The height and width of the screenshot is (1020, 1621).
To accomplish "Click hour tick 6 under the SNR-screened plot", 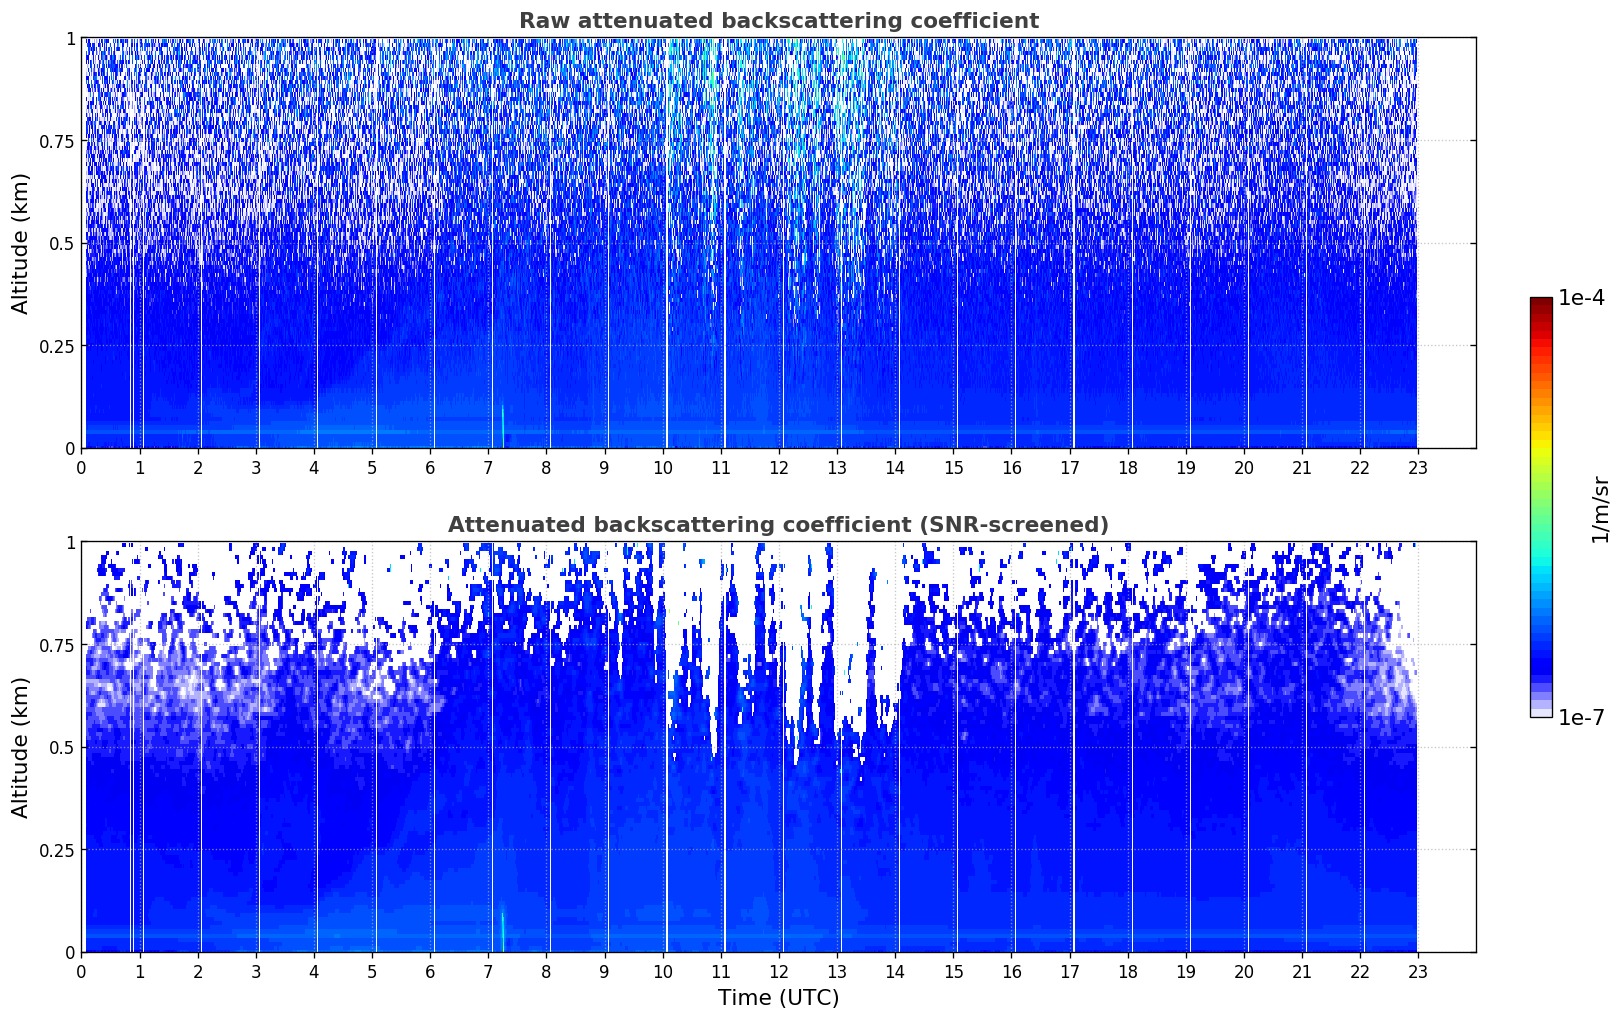I will tap(430, 971).
